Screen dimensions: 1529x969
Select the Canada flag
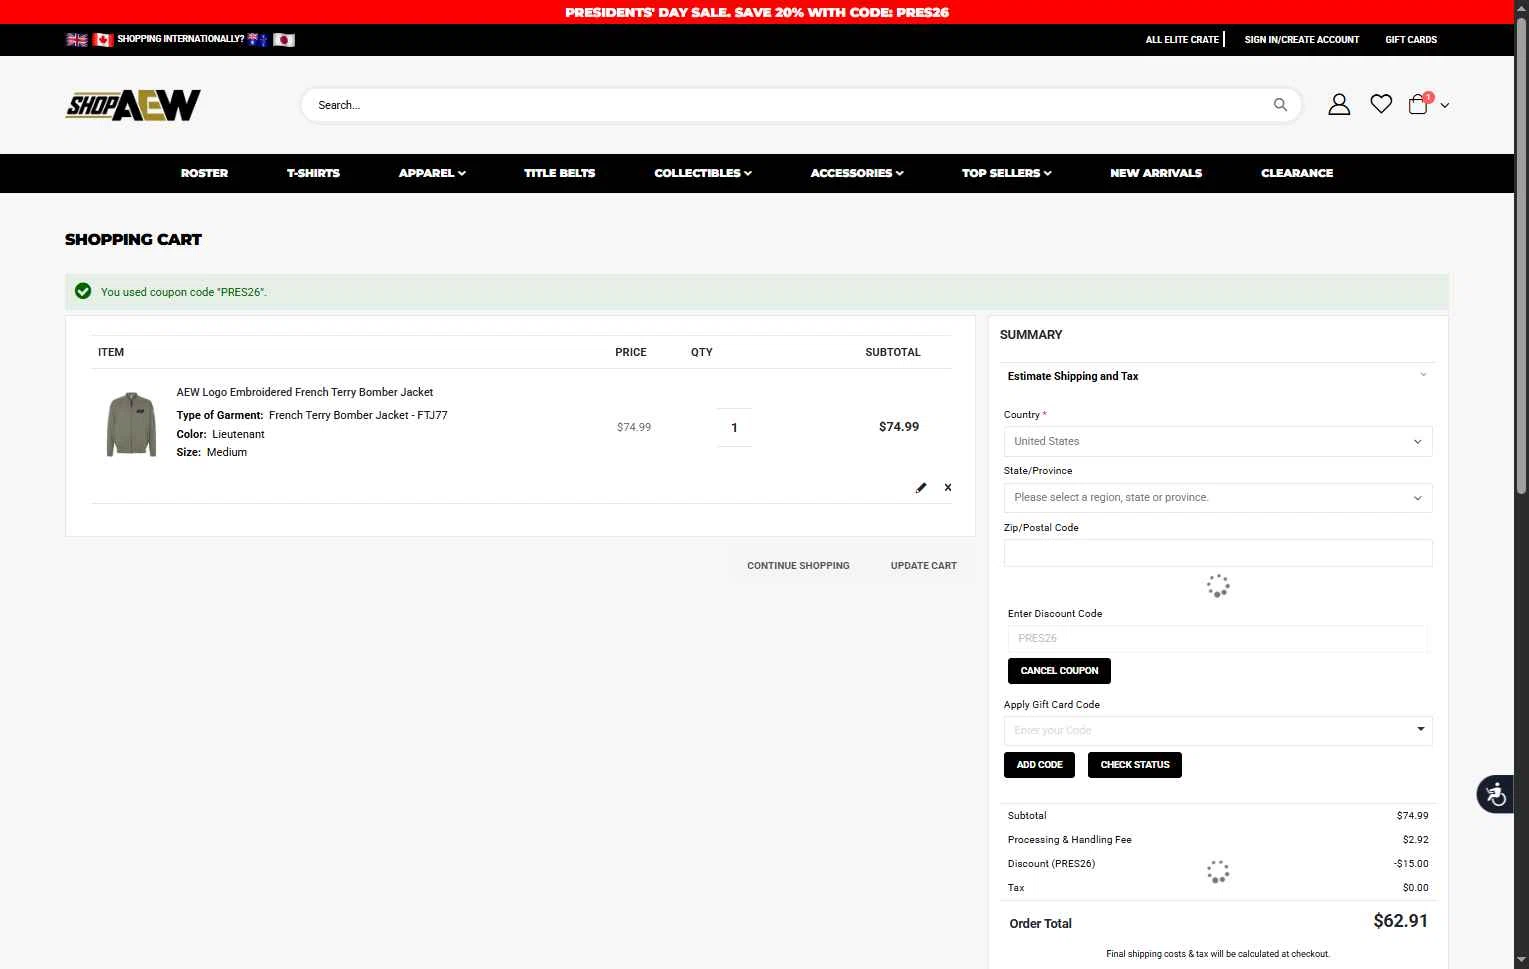click(103, 40)
